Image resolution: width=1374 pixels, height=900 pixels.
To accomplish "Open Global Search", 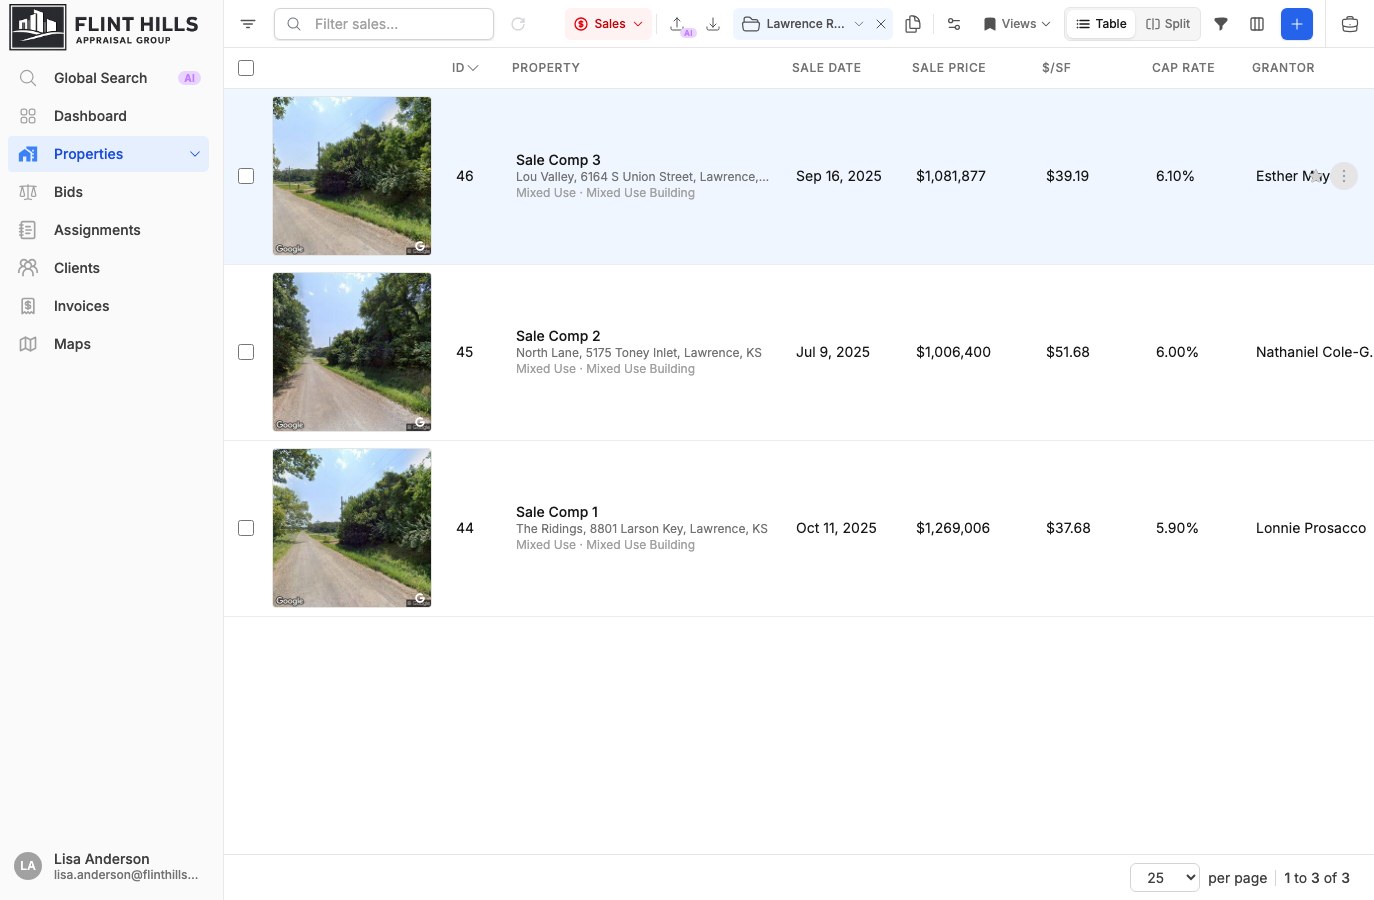I will [x=108, y=78].
